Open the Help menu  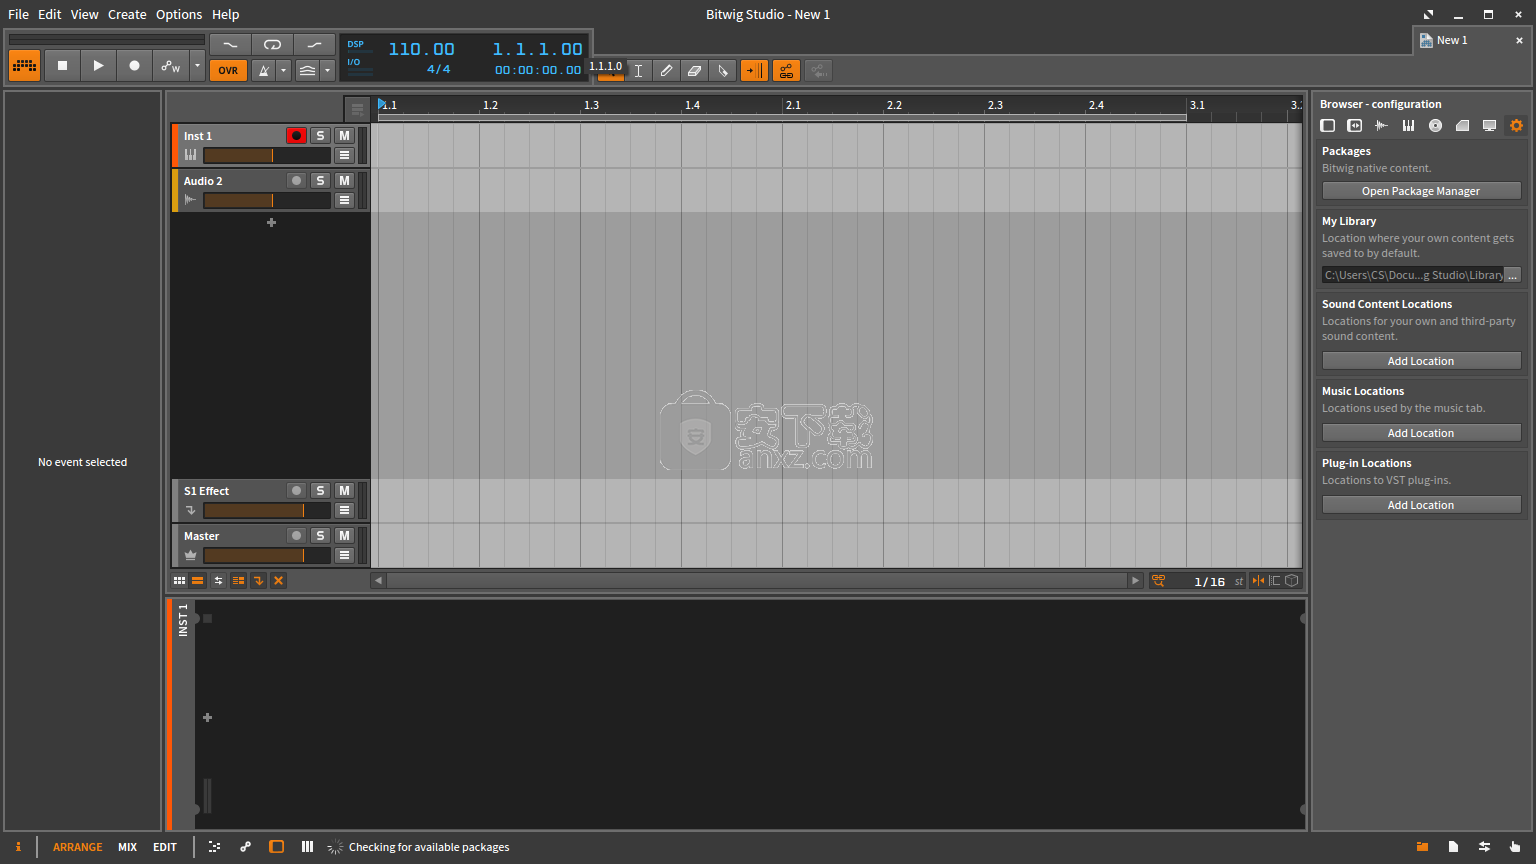coord(226,14)
